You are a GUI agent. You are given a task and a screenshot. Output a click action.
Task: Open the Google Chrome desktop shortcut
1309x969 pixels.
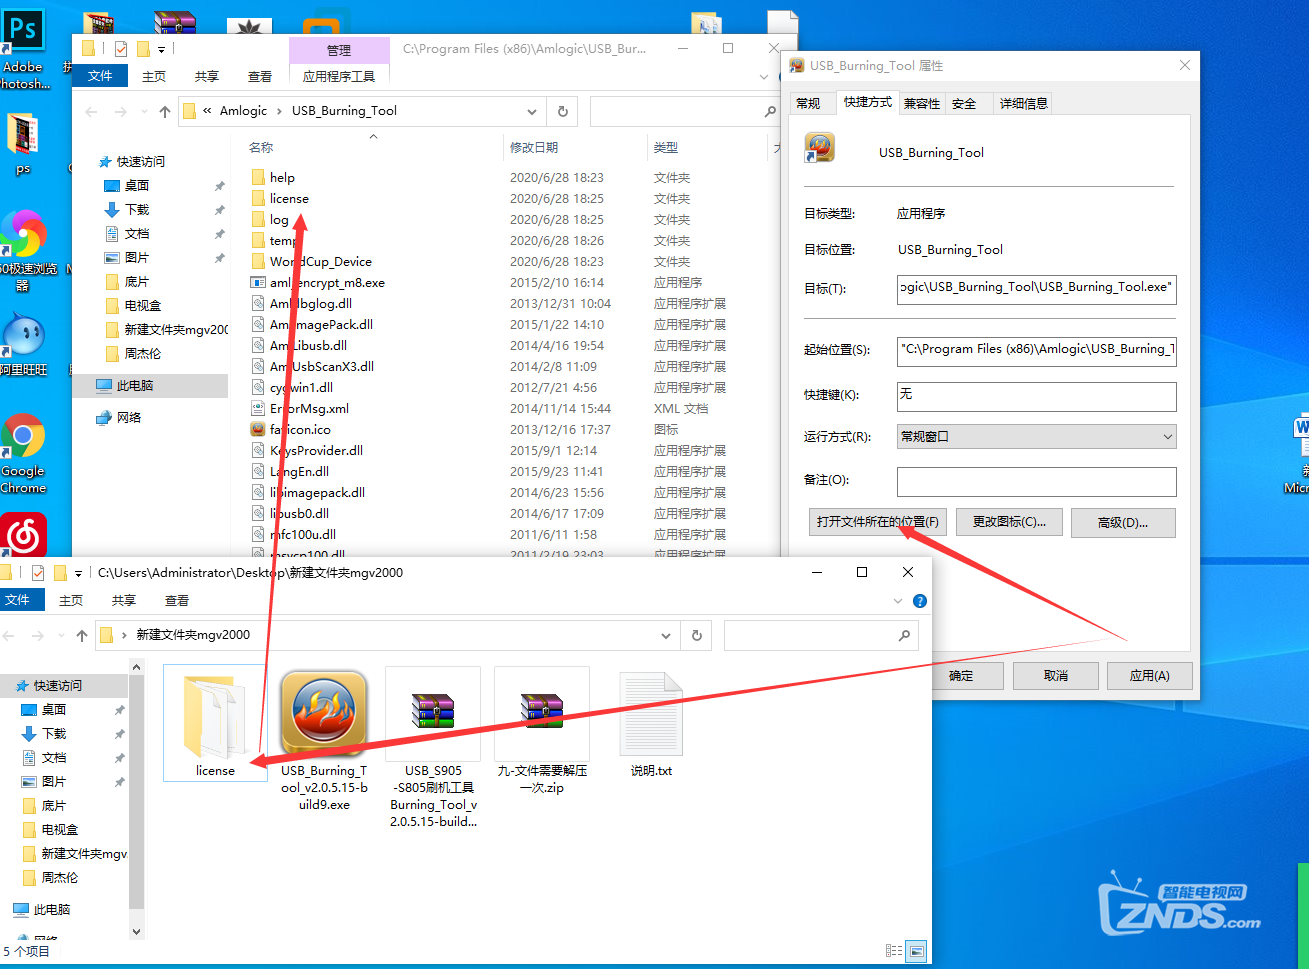tap(23, 455)
